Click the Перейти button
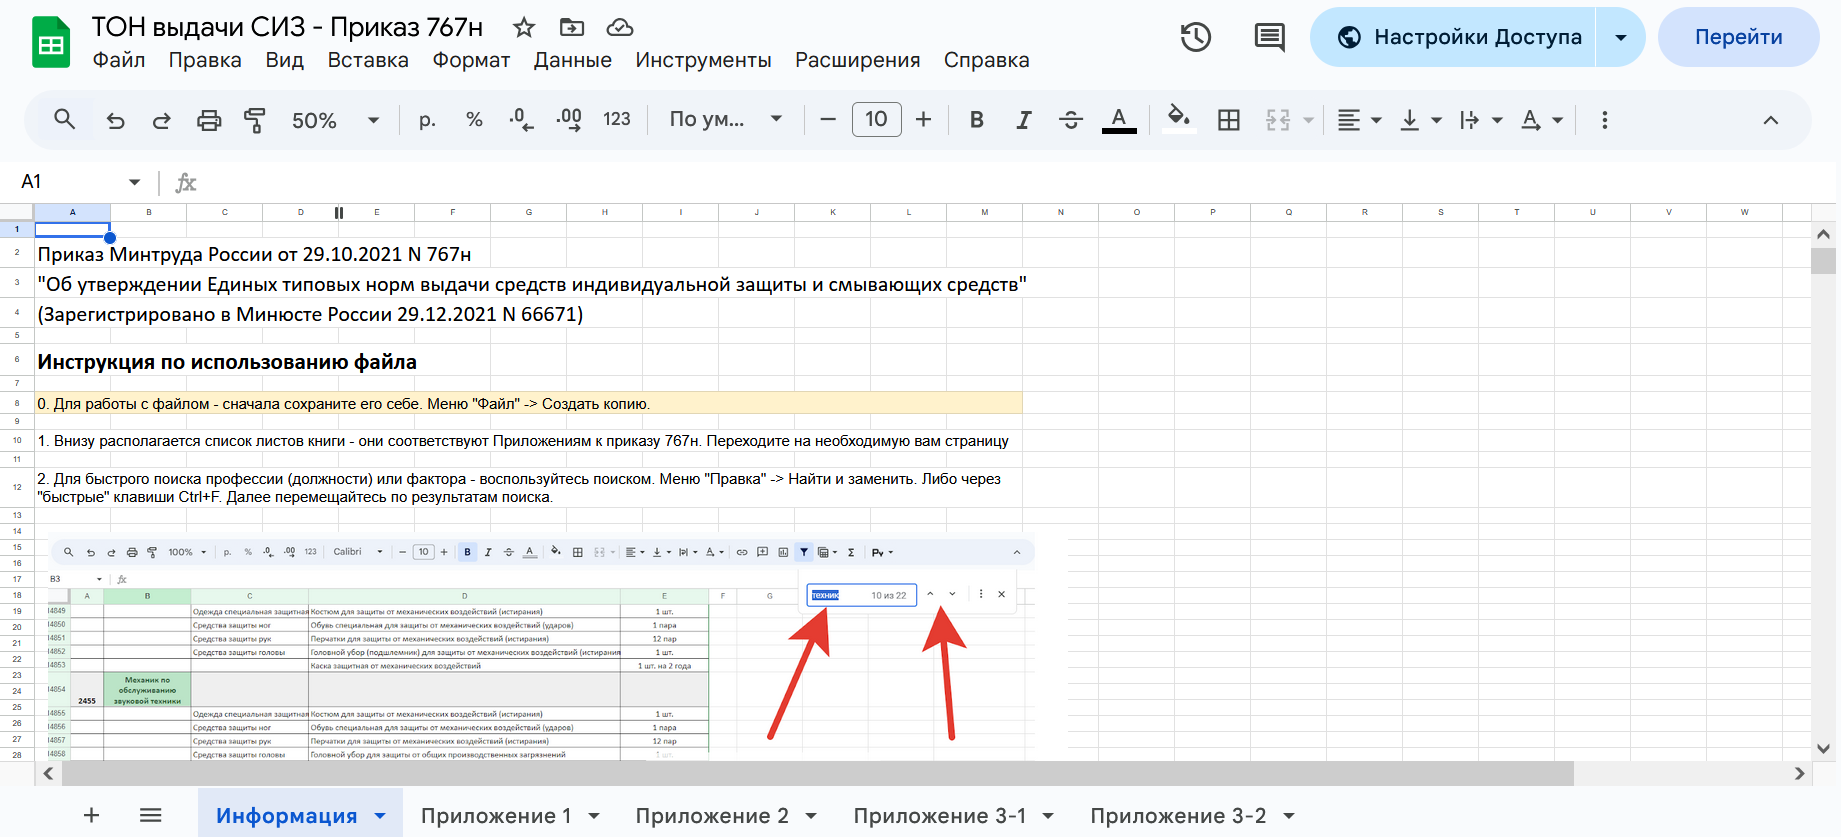The width and height of the screenshot is (1841, 837). (x=1738, y=38)
